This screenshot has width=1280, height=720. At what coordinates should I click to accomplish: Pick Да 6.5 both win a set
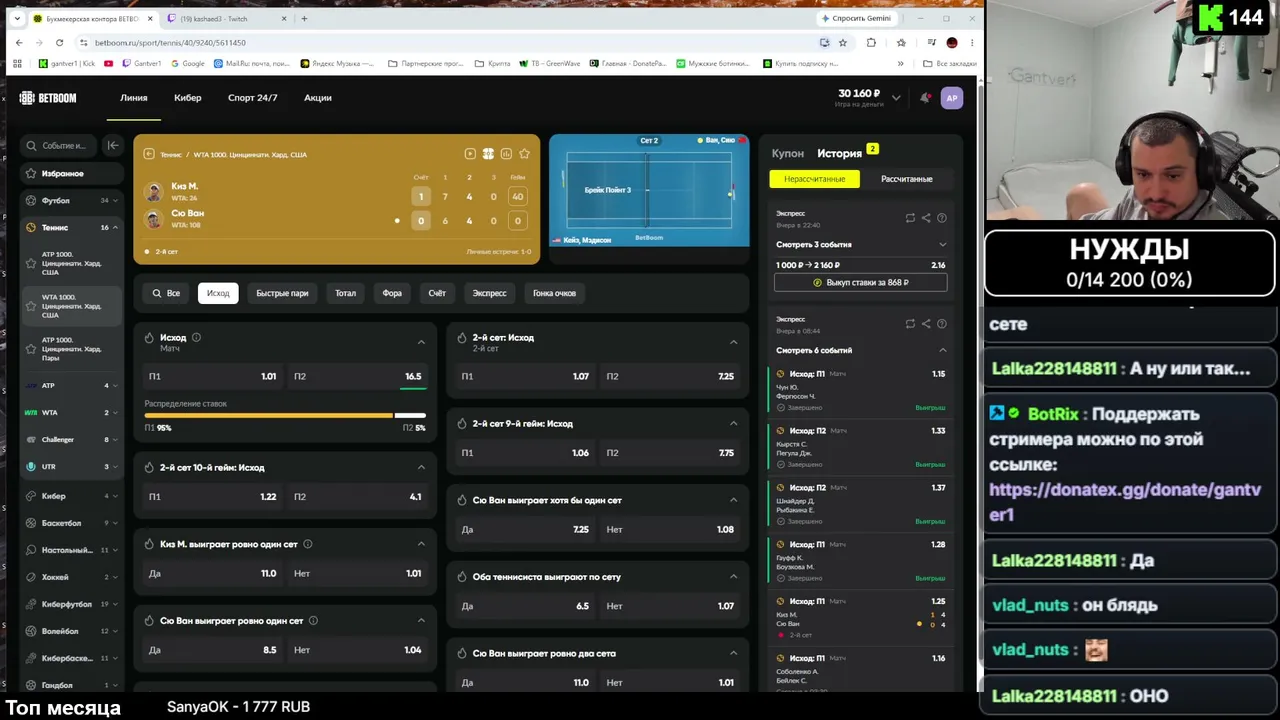pos(525,606)
